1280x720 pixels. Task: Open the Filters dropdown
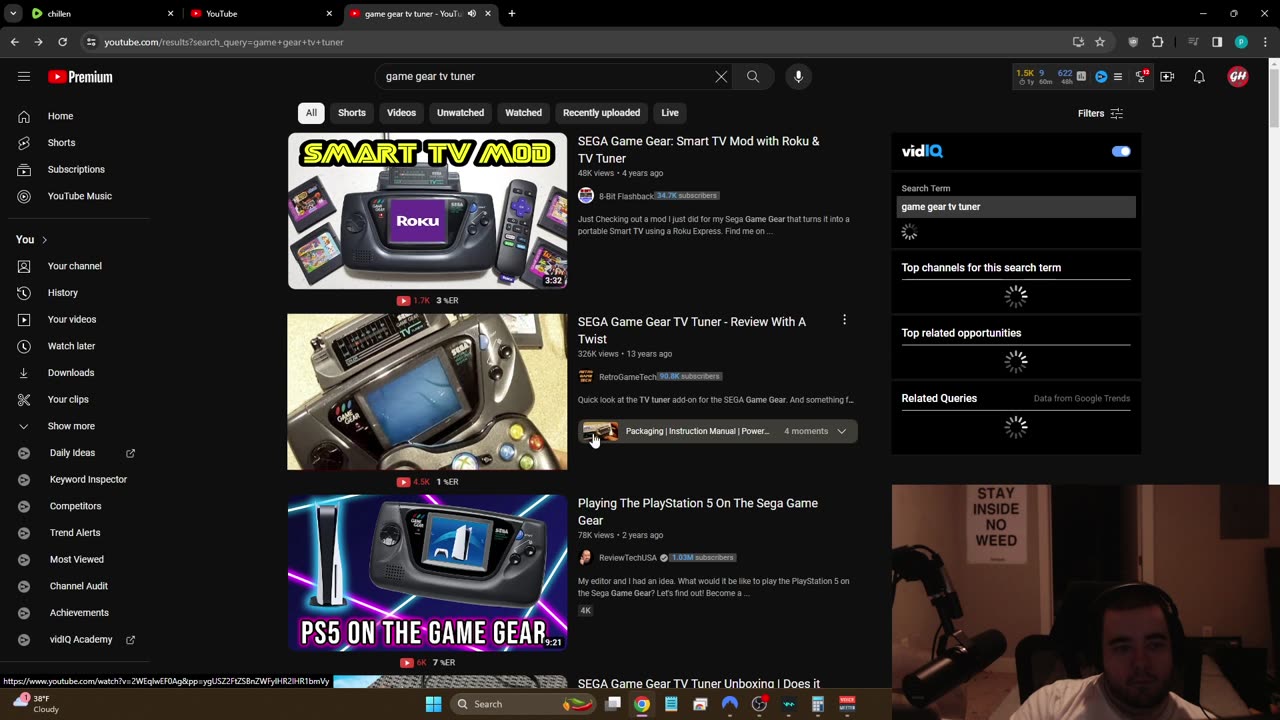pyautogui.click(x=1100, y=113)
